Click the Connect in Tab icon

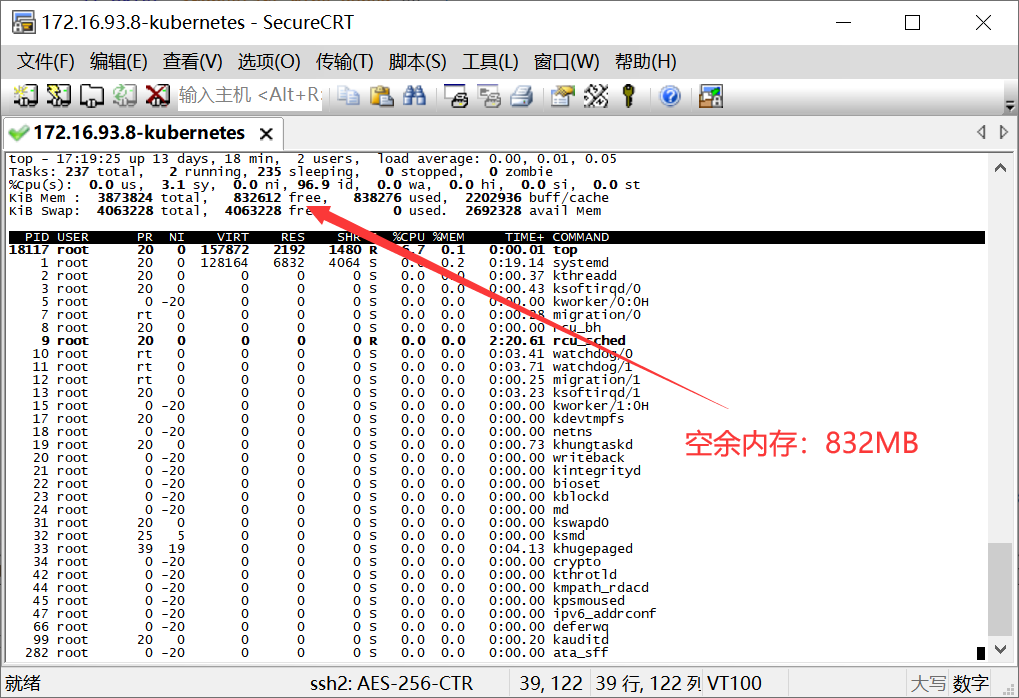coord(92,96)
